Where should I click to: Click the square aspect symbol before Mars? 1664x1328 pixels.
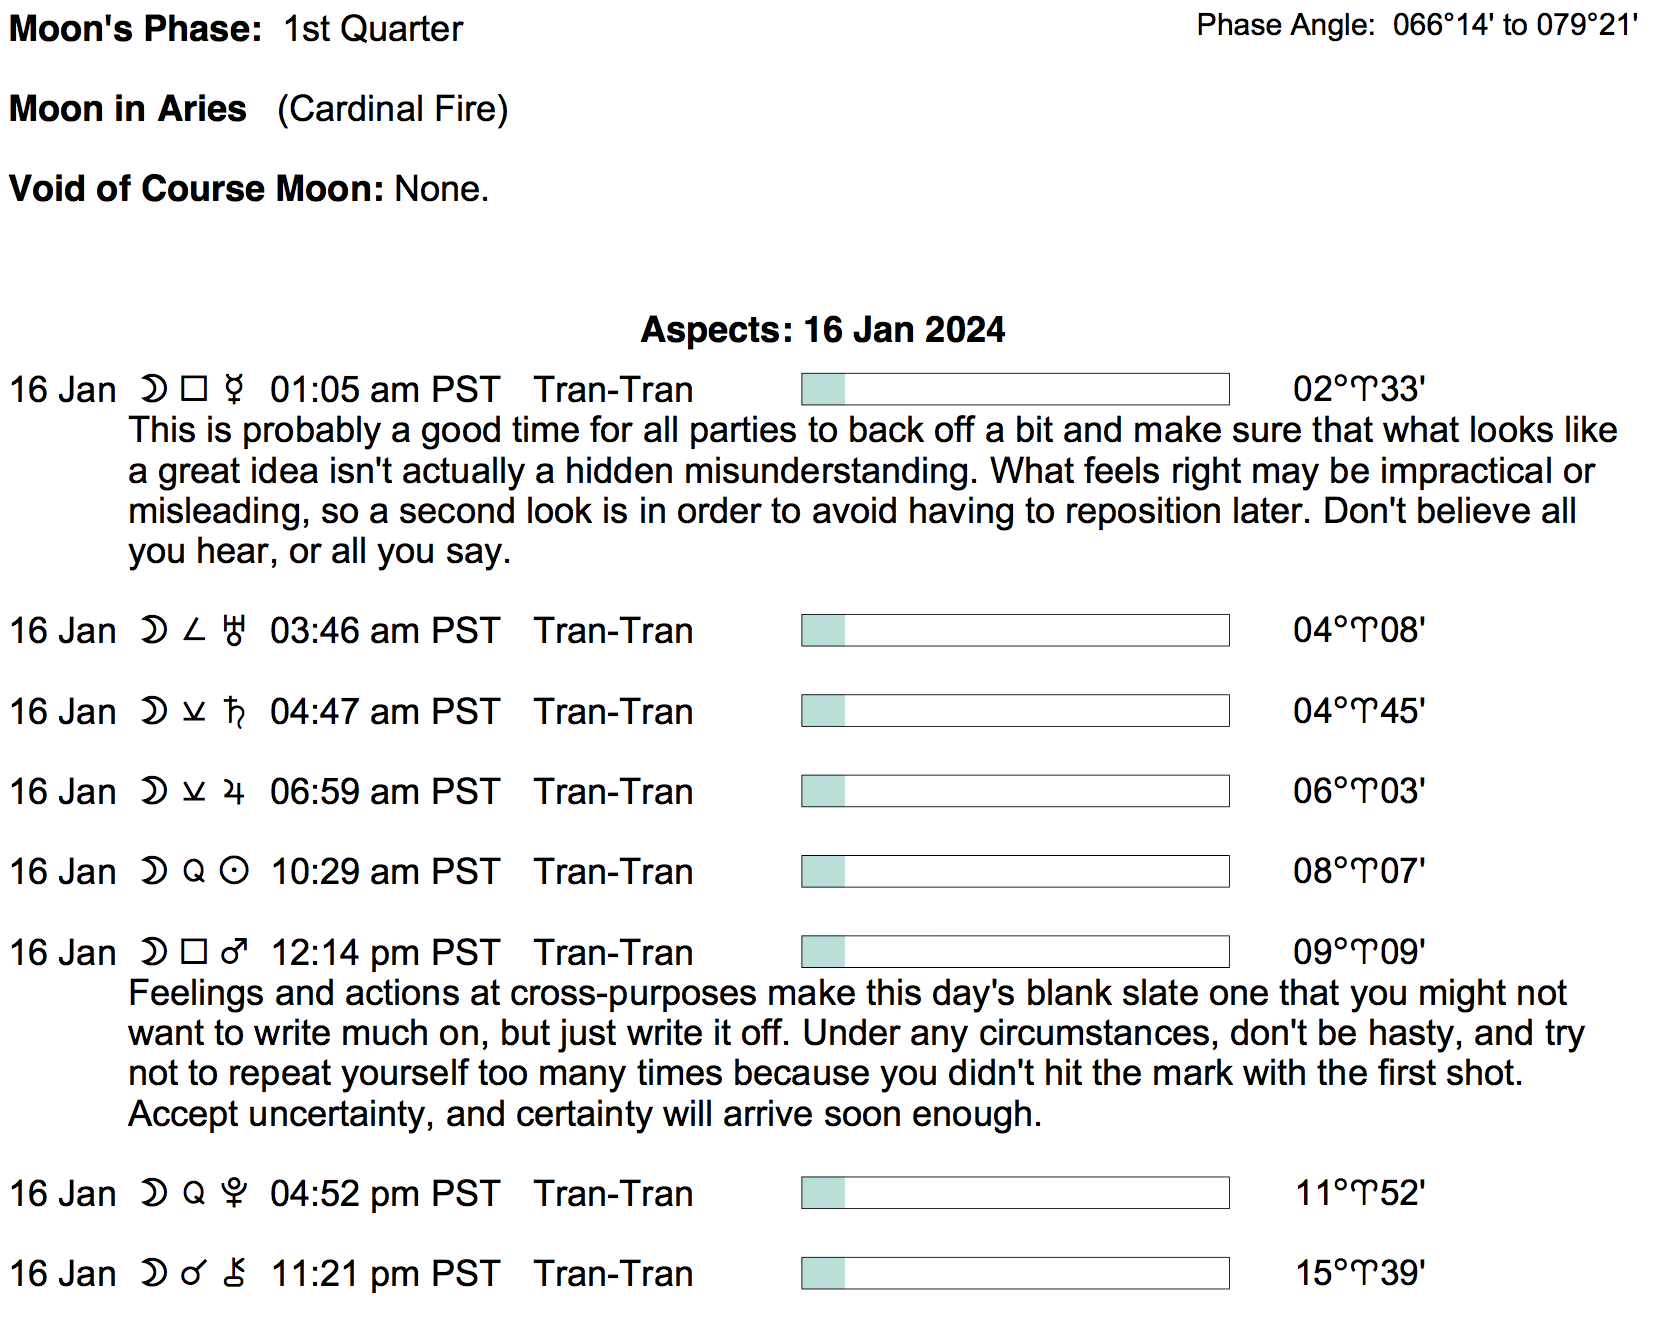point(194,952)
